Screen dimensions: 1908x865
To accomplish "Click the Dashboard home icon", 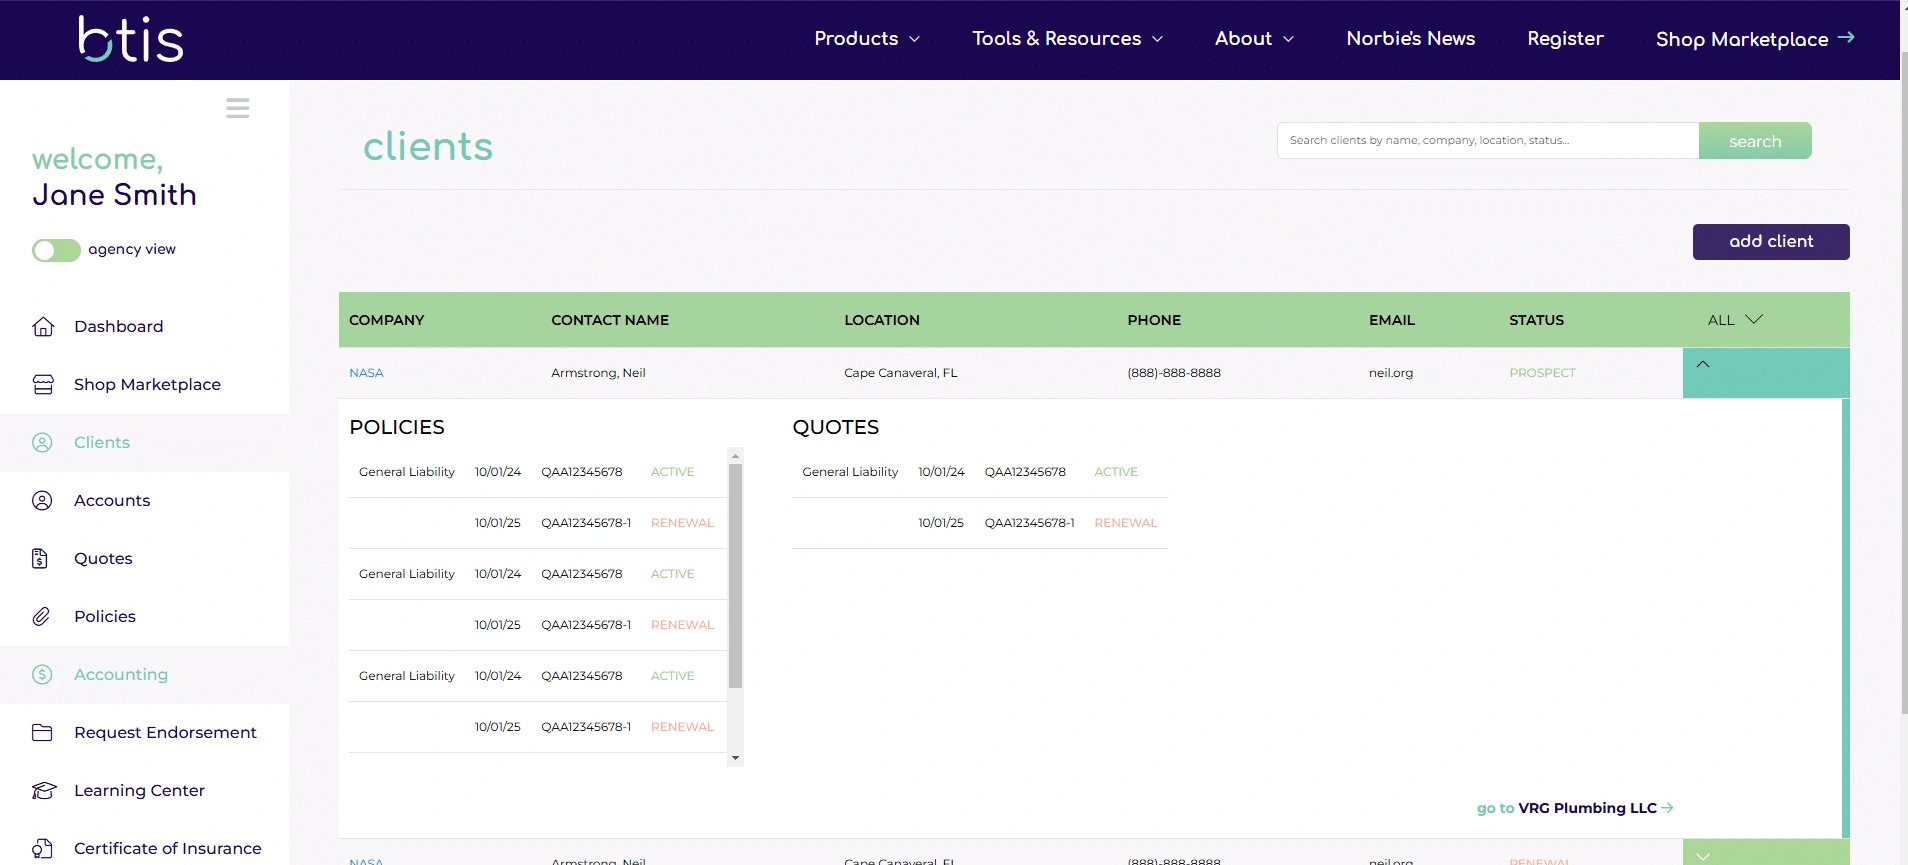I will coord(43,327).
